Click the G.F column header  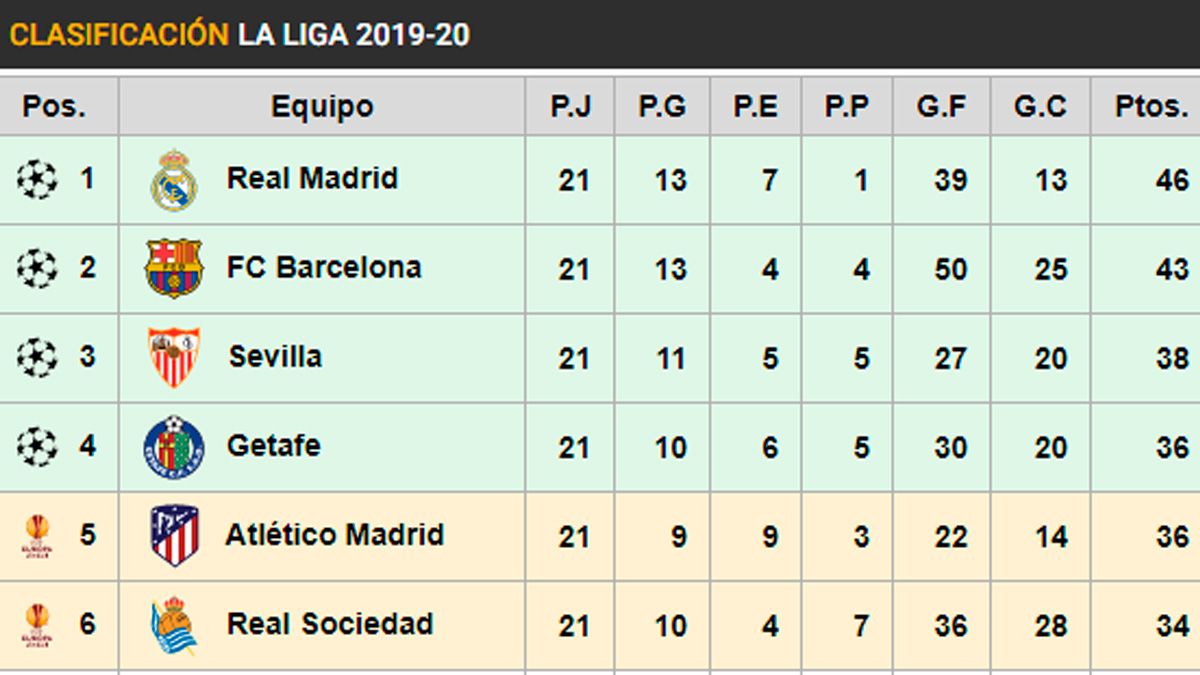[941, 106]
